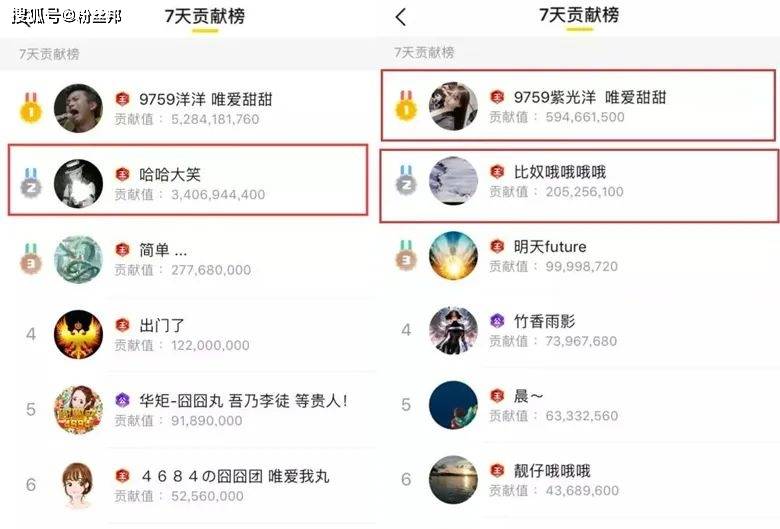This screenshot has height=529, width=780.
Task: Tap the gold first-place medal on the left list
Action: (x=31, y=107)
